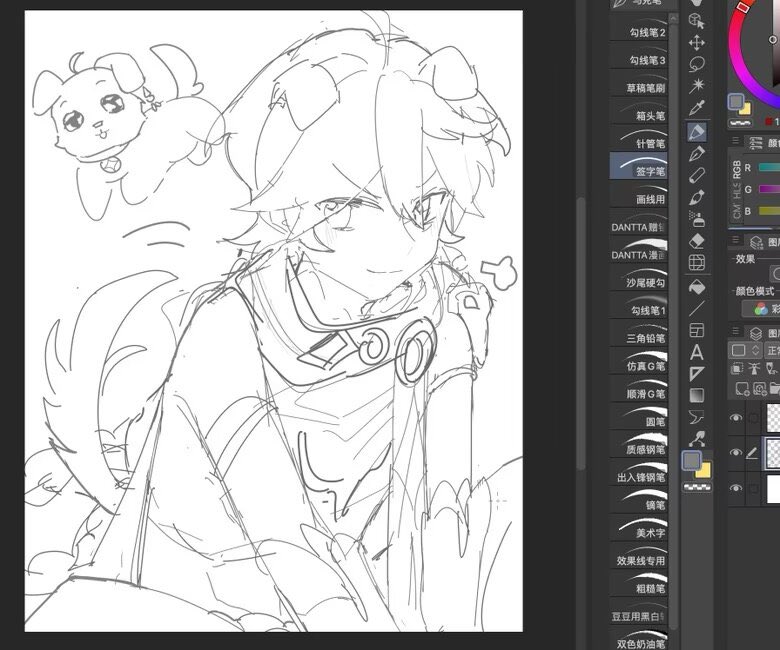
Task: Open the layer property panel hamburger menu
Action: [735, 240]
